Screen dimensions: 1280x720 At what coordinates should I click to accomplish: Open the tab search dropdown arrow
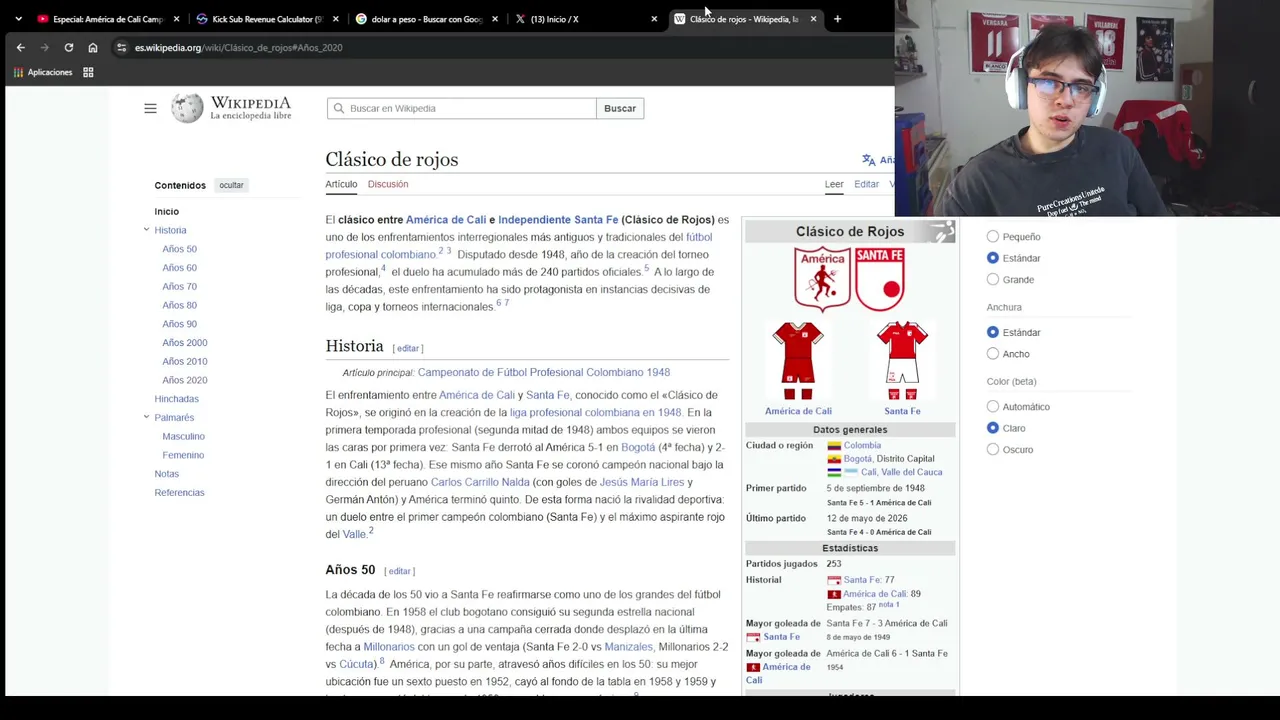coord(18,19)
